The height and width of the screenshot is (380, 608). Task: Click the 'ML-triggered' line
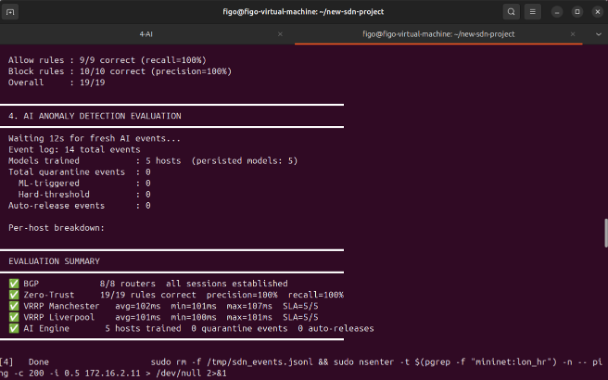click(84, 183)
